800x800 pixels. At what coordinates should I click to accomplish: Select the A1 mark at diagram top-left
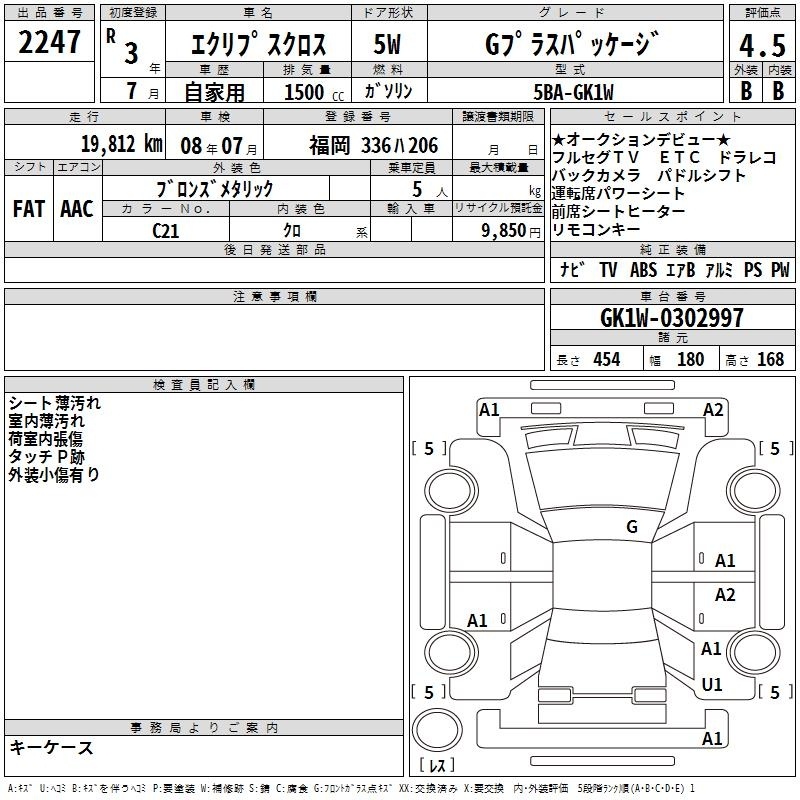[489, 409]
